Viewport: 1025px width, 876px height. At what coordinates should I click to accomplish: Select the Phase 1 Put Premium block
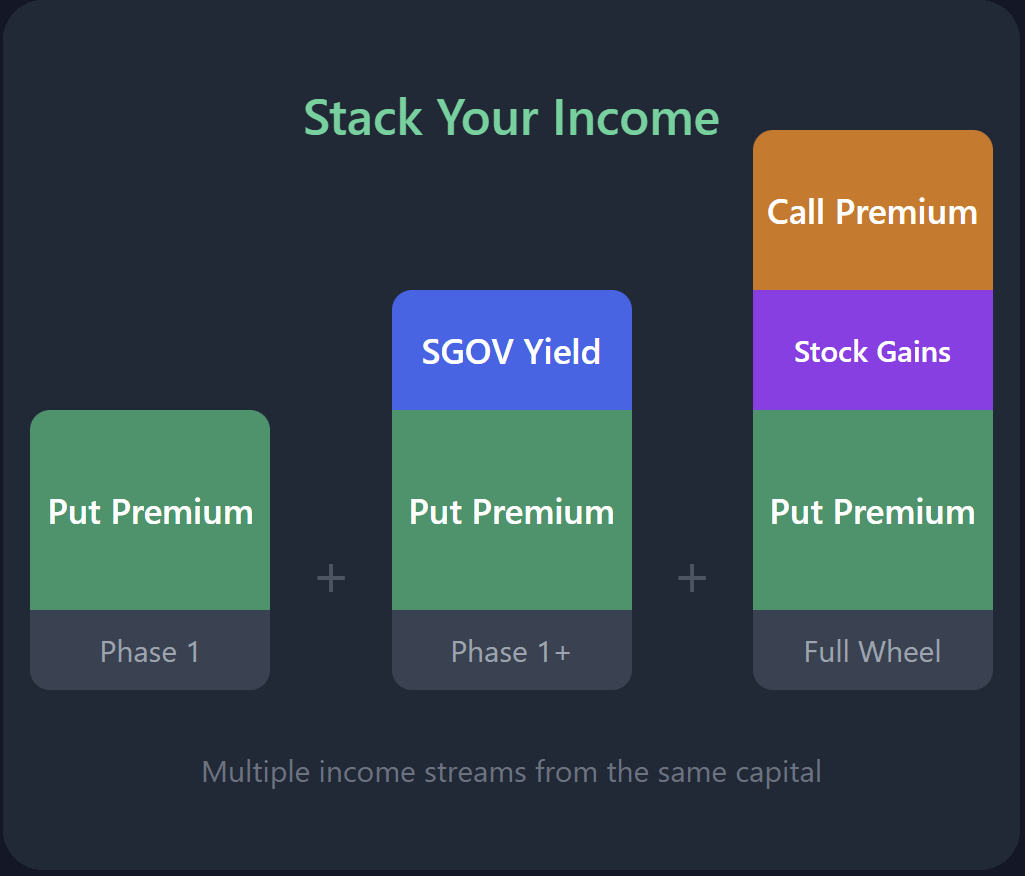tap(150, 510)
